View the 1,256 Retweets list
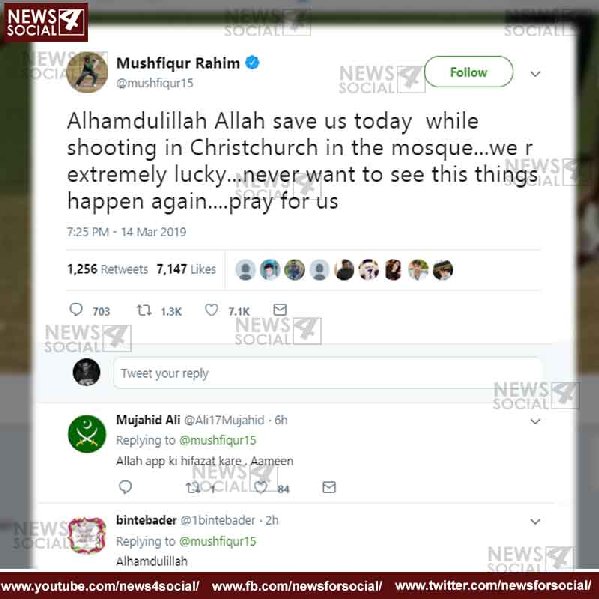 (108, 269)
